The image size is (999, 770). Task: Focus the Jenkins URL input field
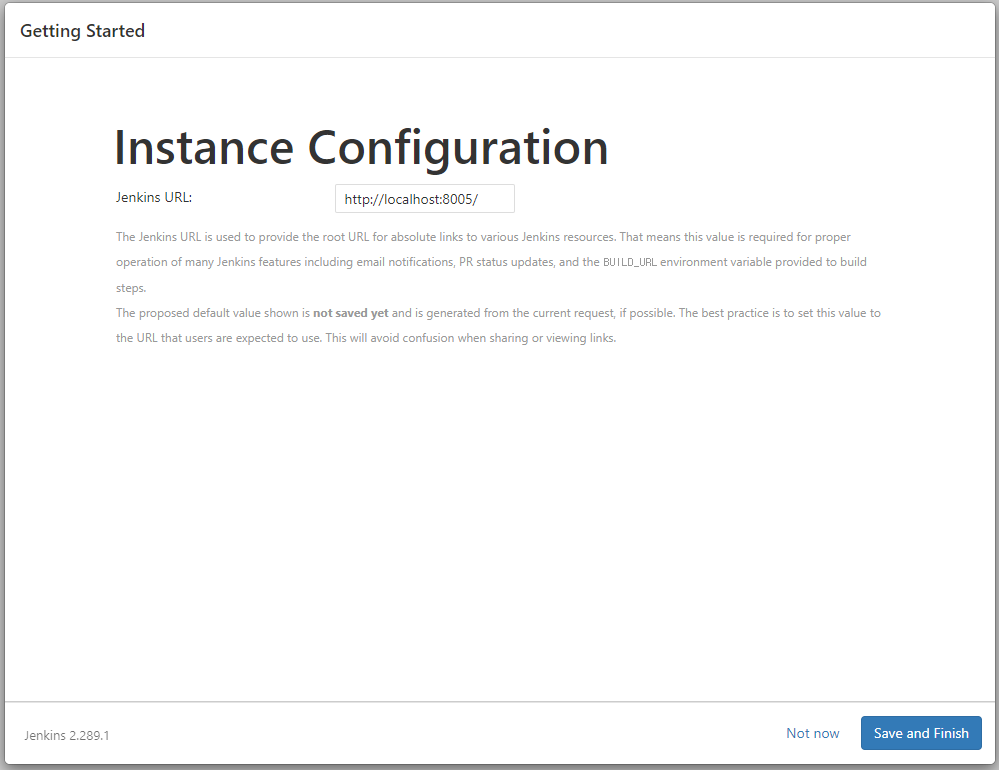(x=424, y=199)
